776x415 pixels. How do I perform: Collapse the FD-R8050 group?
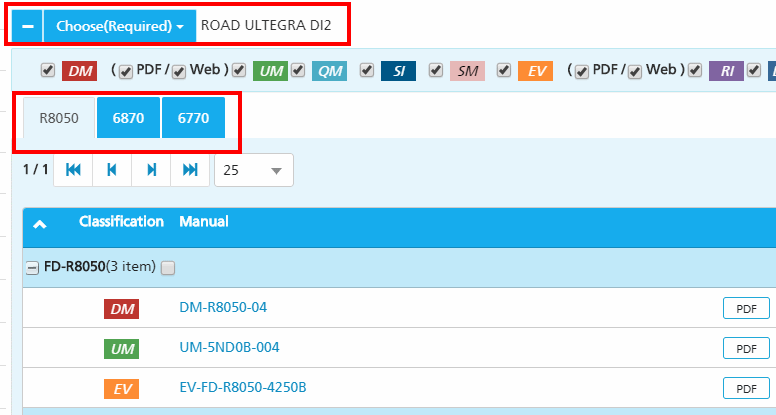click(32, 268)
